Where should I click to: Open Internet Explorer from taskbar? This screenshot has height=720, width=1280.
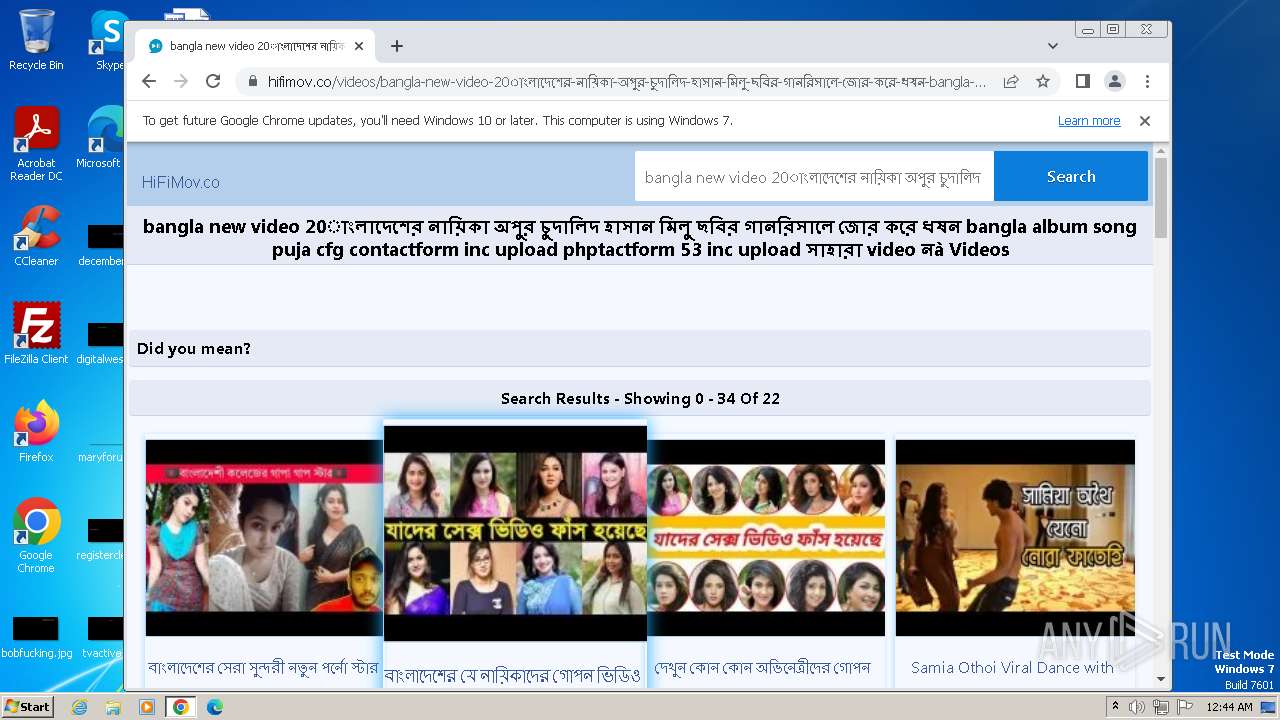79,707
